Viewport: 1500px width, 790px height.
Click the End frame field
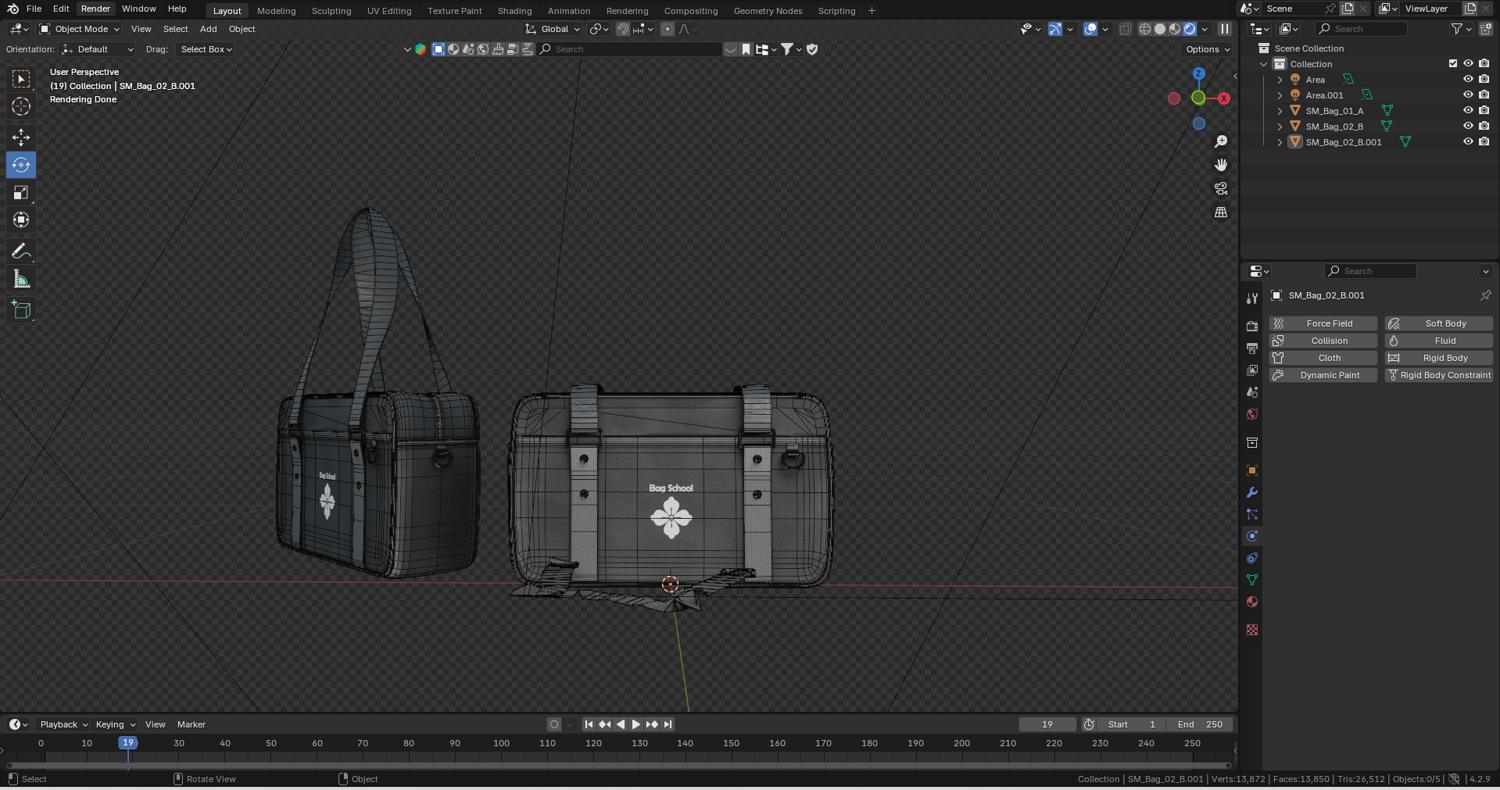tap(1200, 724)
